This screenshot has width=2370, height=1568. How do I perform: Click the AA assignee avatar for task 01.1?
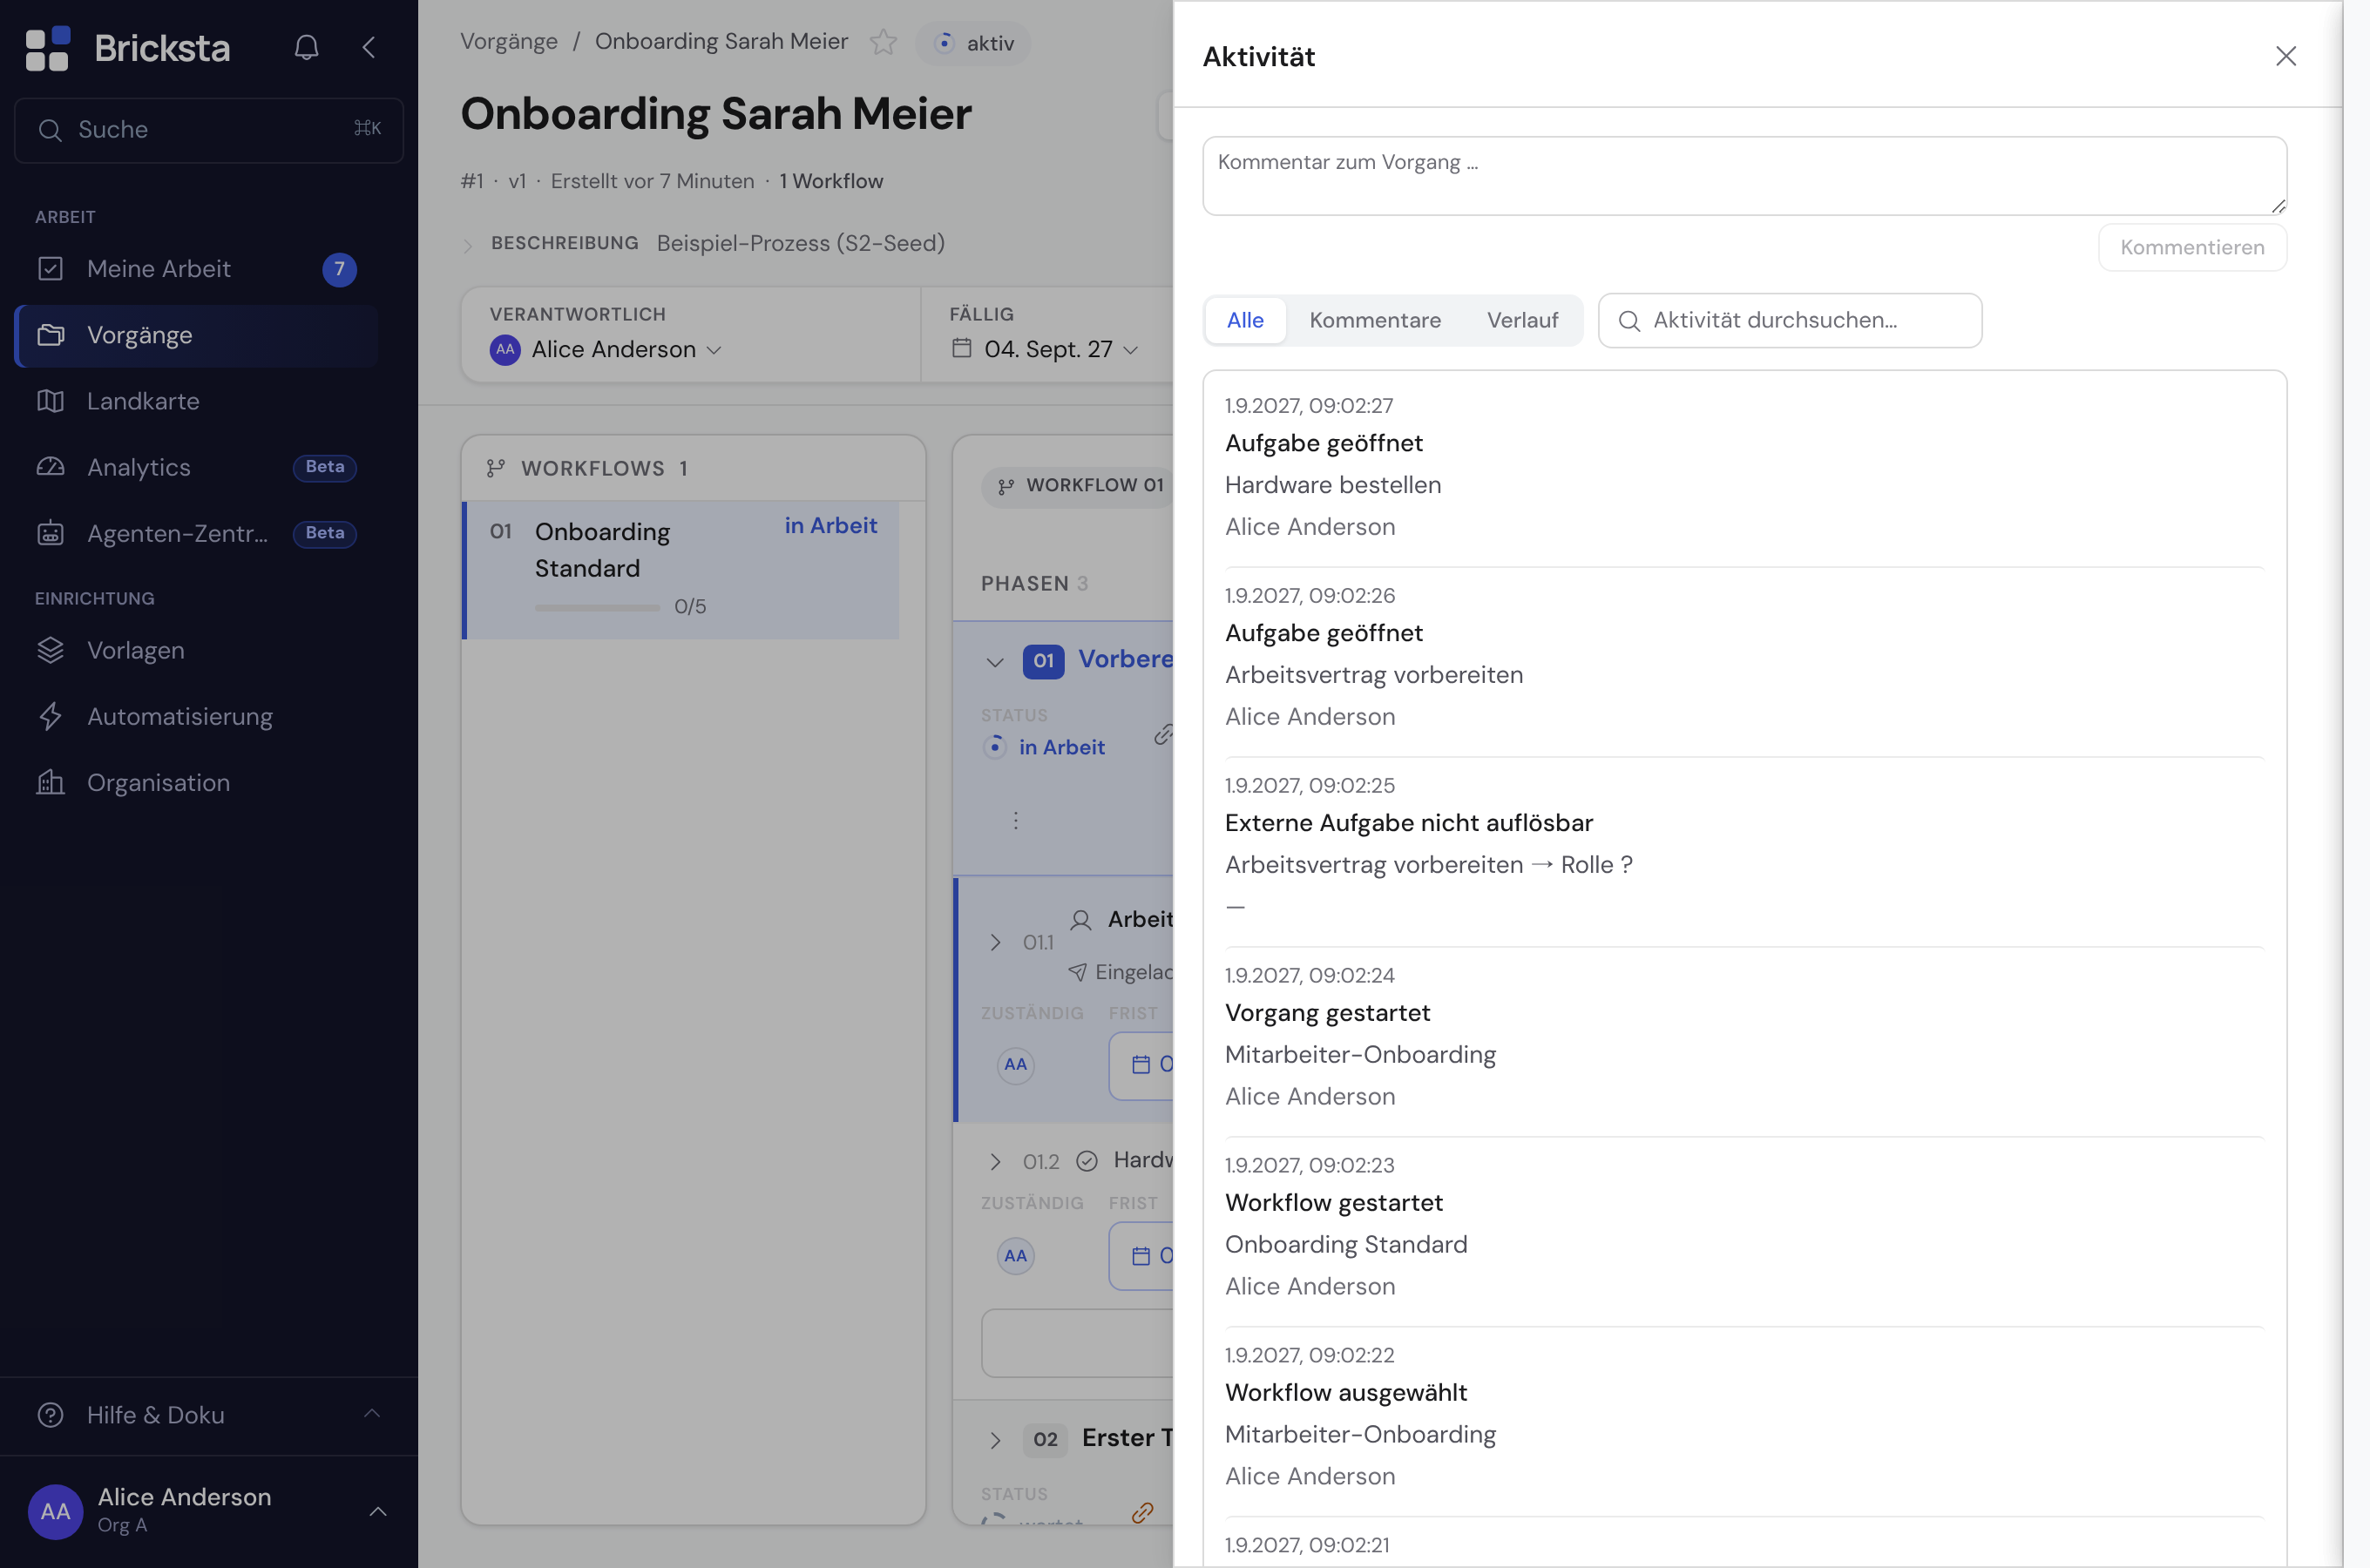click(x=1016, y=1065)
